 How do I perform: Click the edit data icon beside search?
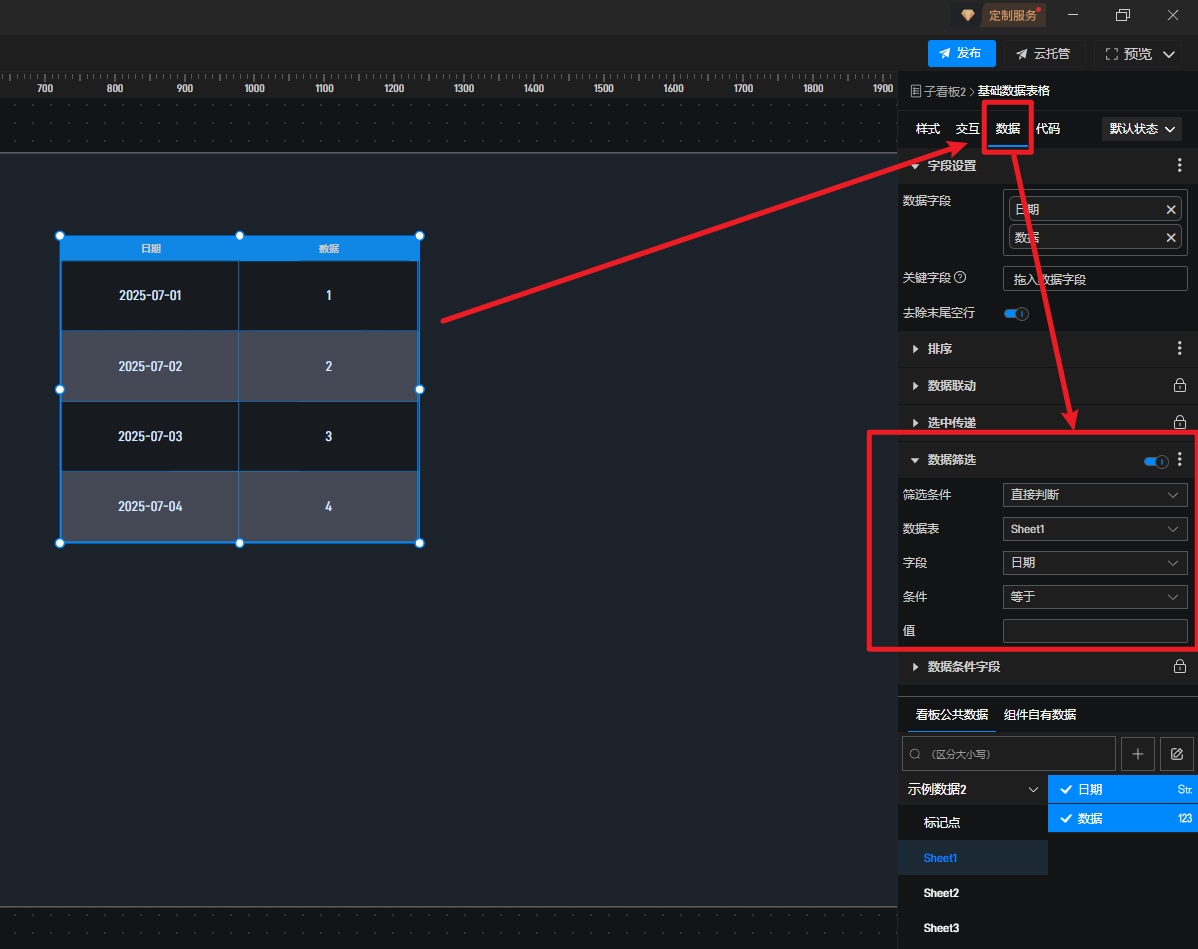1177,754
